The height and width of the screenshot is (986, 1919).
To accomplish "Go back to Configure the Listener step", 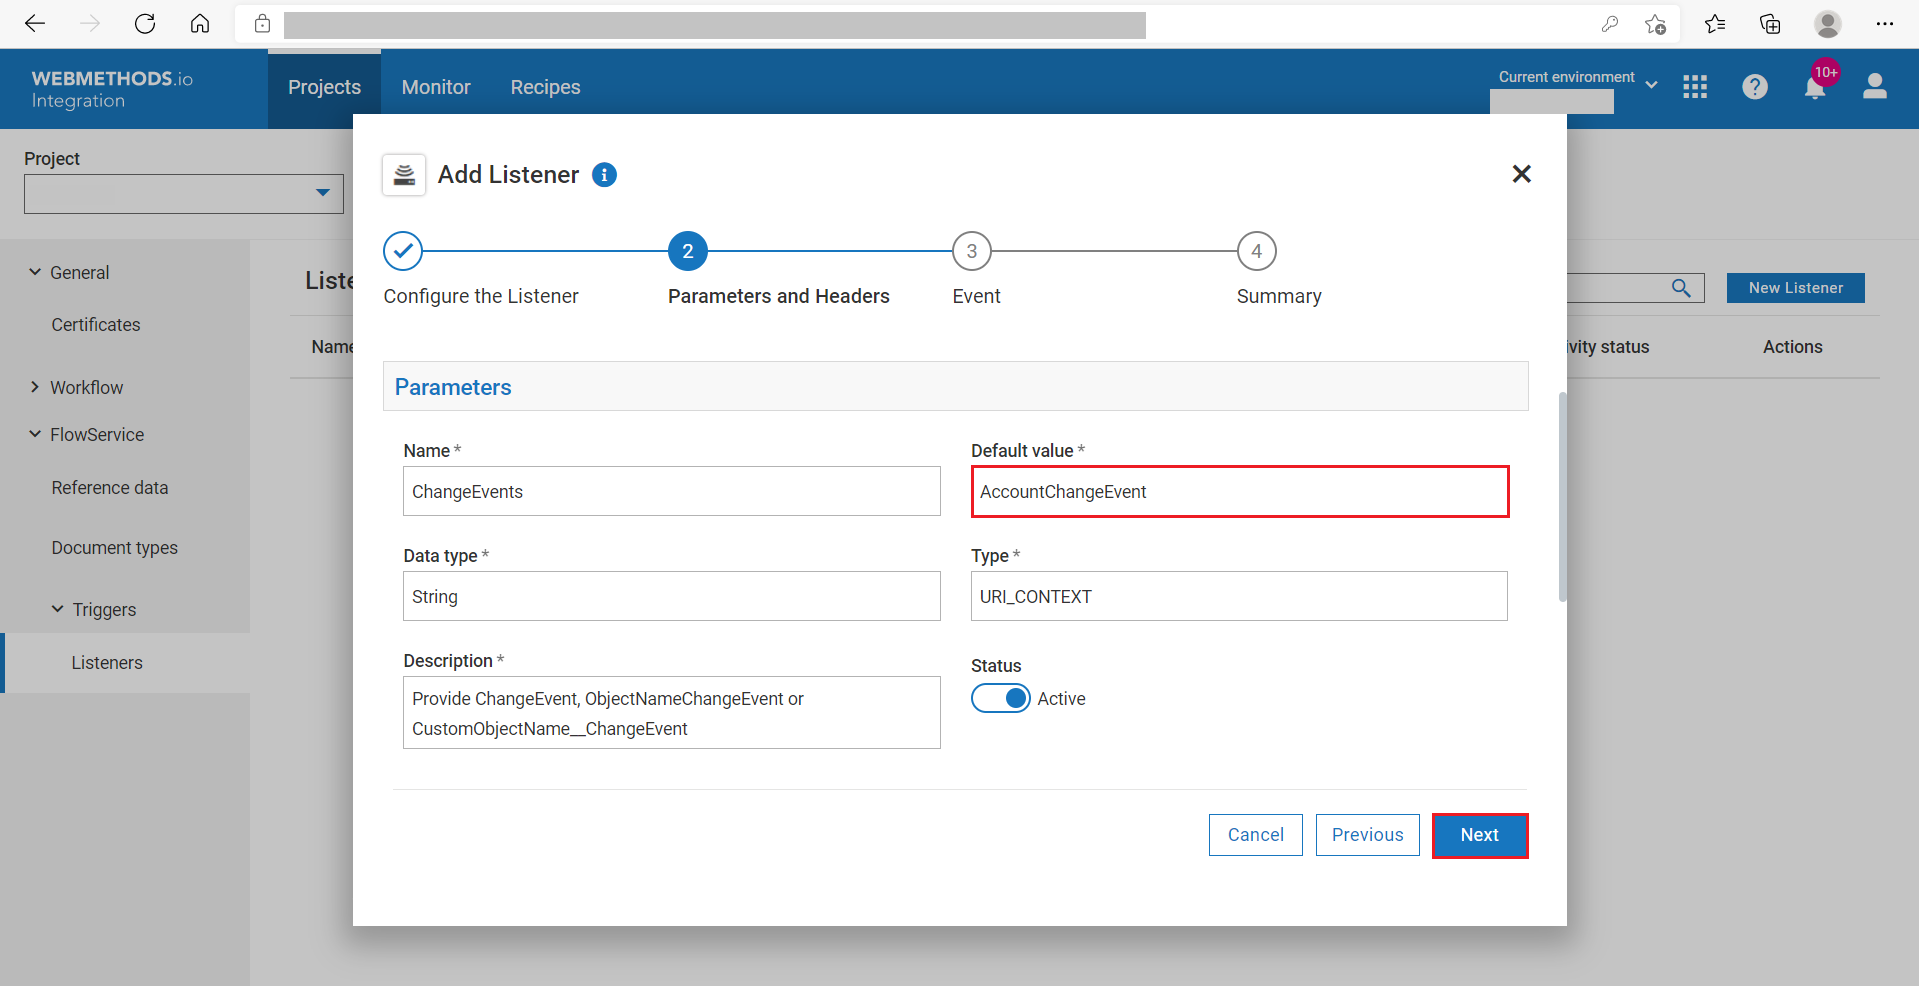I will pyautogui.click(x=403, y=252).
